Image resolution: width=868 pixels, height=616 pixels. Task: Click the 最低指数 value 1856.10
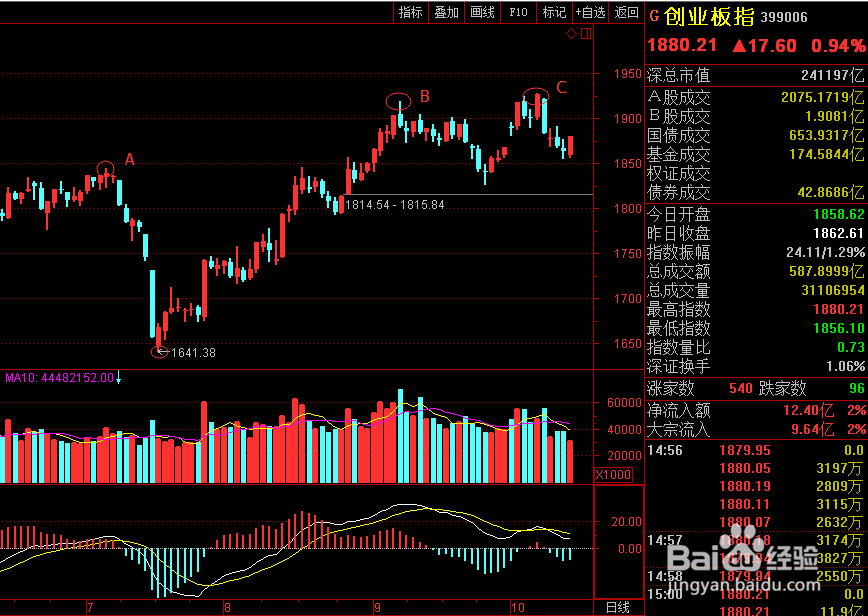tap(839, 328)
